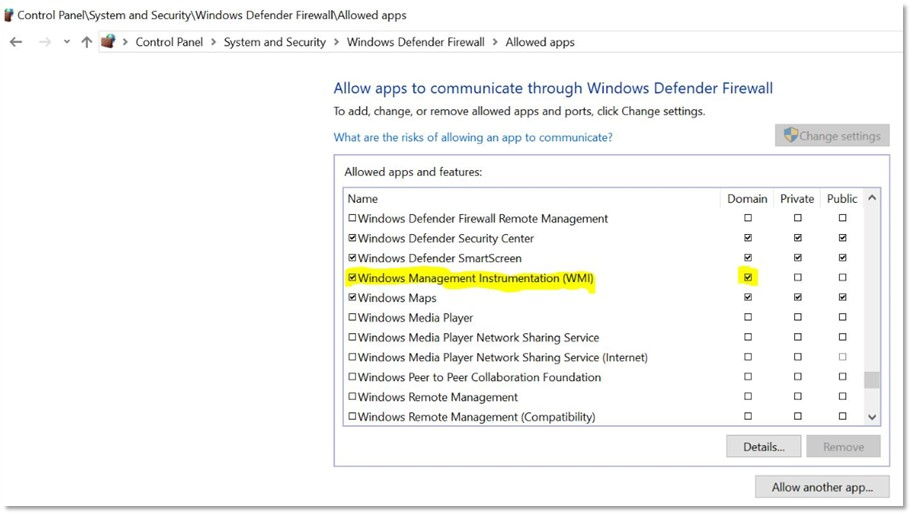Click the Control Panel address bar icon
The width and height of the screenshot is (912, 515).
pos(108,42)
